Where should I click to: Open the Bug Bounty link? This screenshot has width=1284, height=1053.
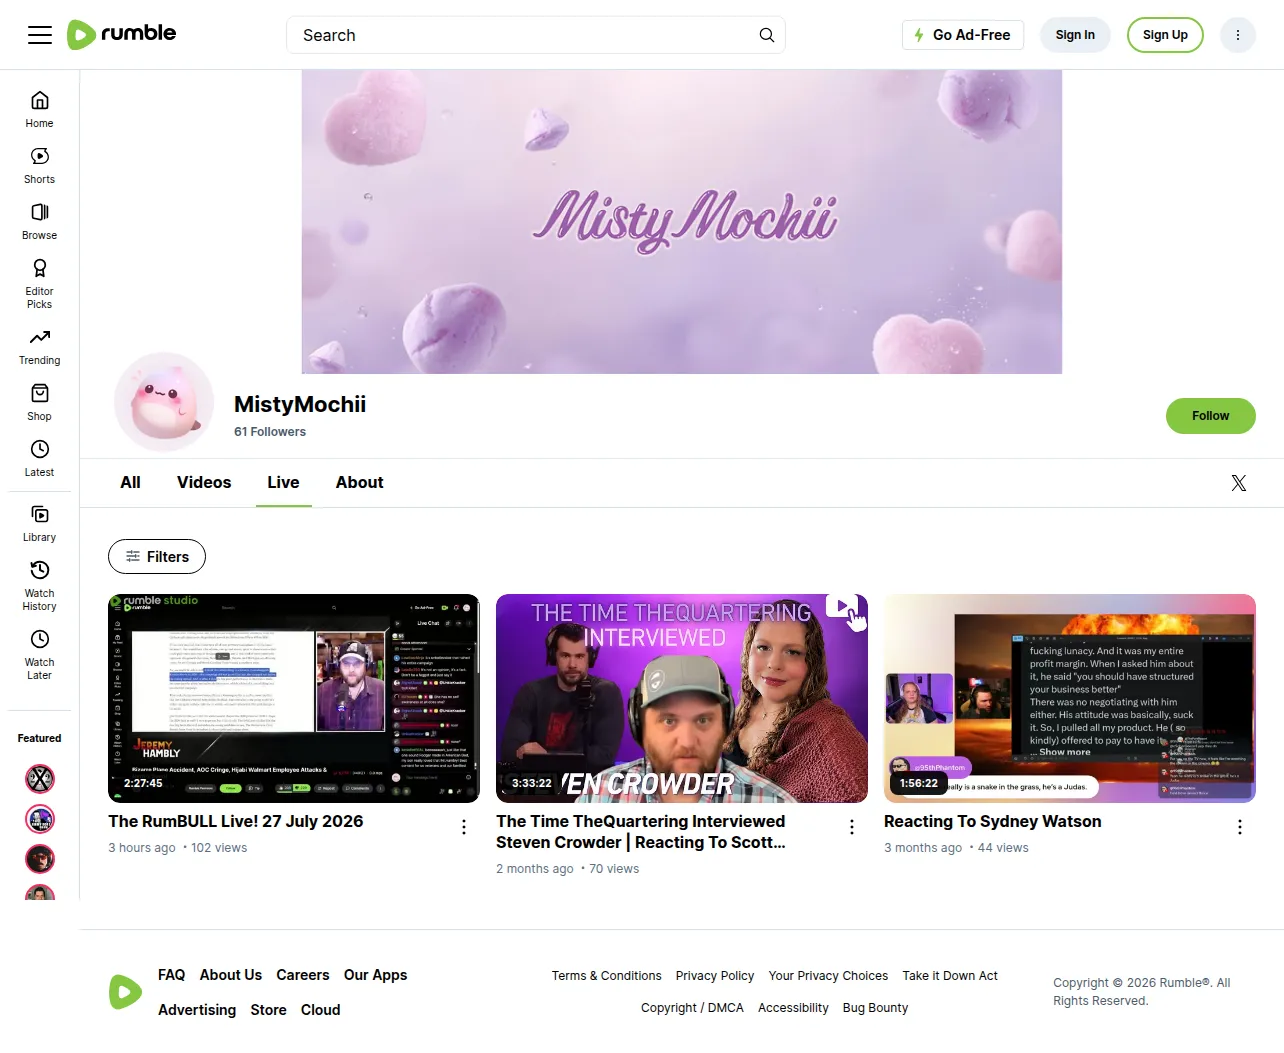pos(876,1008)
